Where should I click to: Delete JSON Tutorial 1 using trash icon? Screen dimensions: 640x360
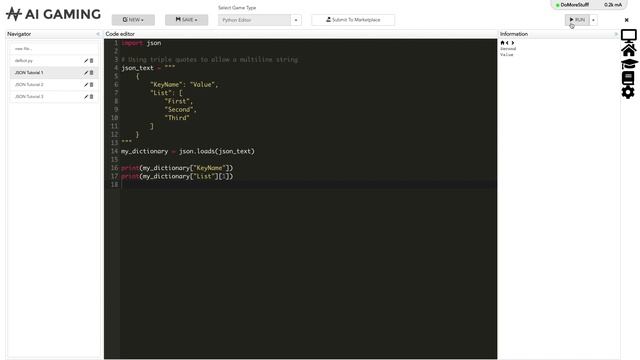[91, 72]
